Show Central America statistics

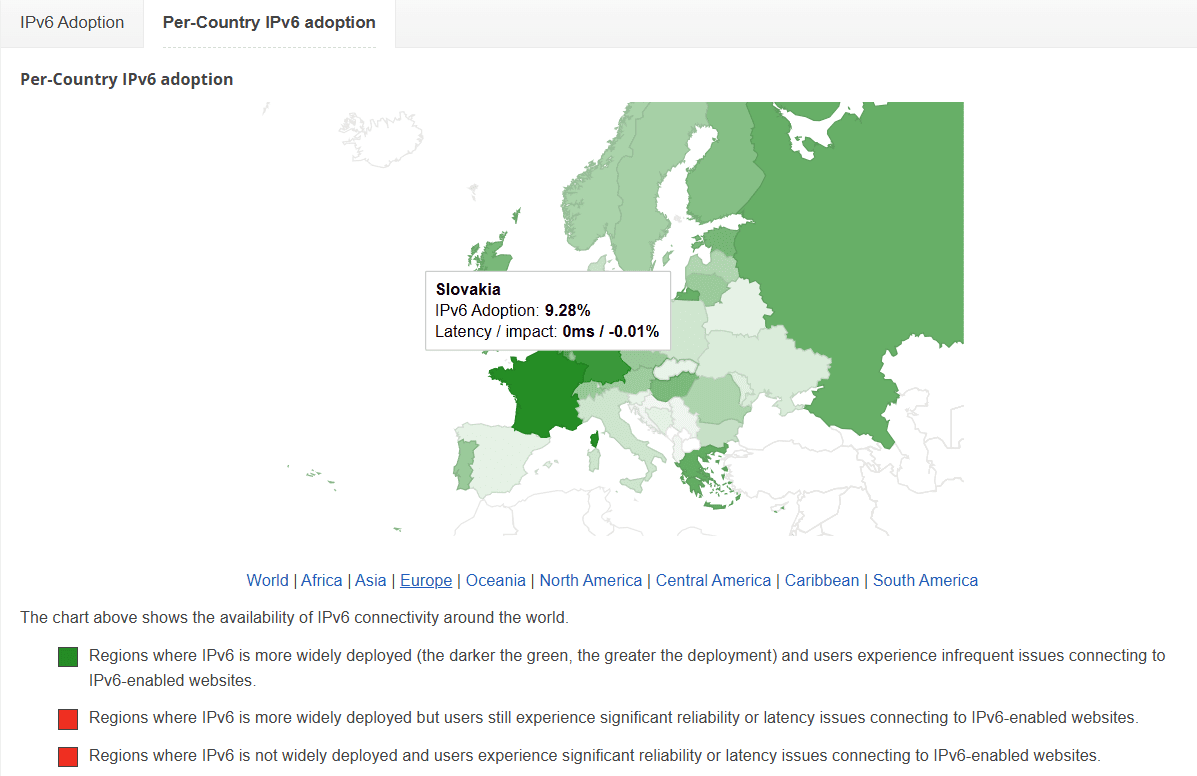pyautogui.click(x=713, y=580)
